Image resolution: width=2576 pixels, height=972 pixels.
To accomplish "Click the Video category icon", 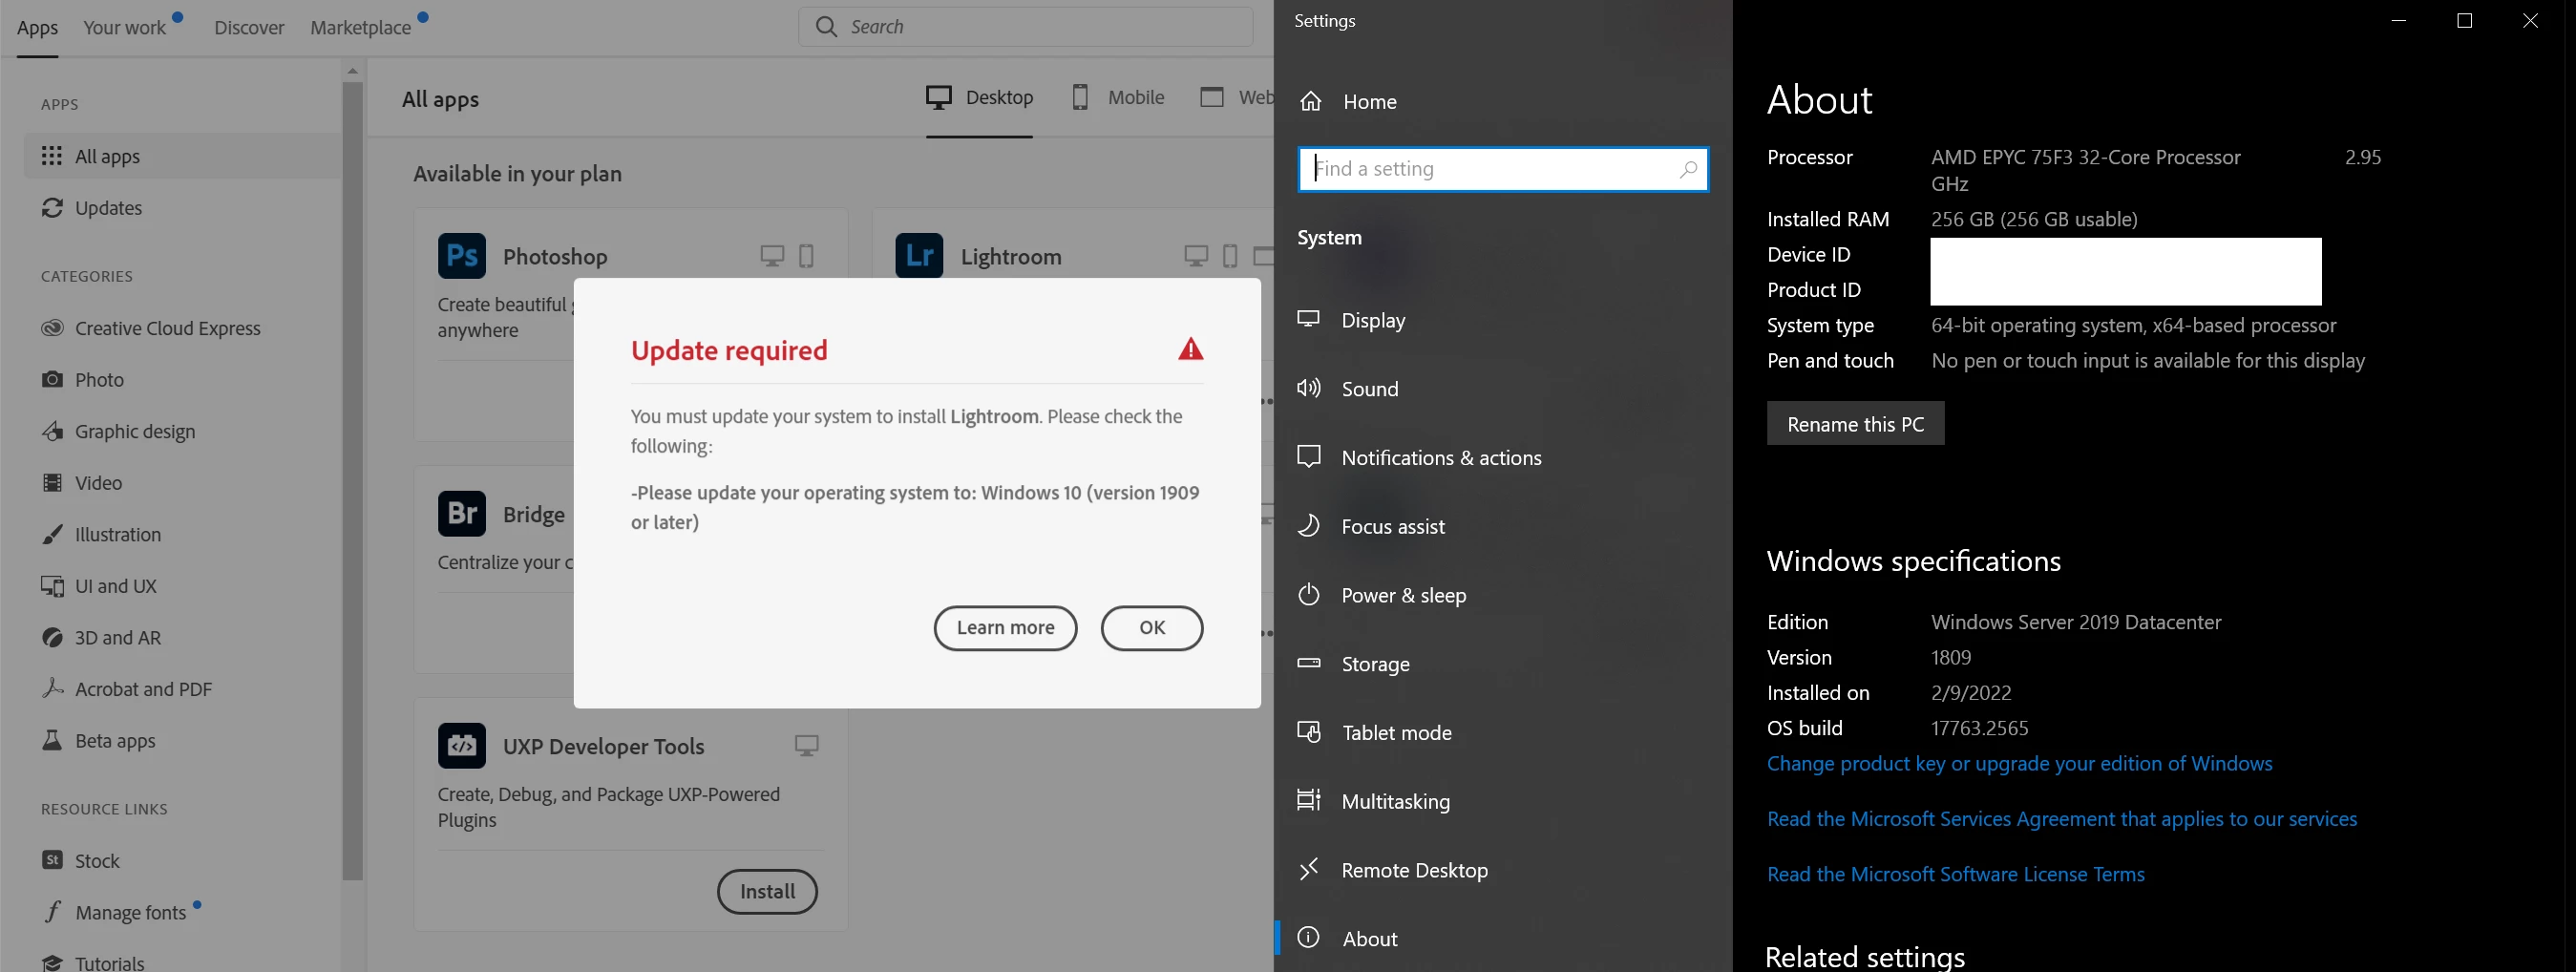I will click(x=52, y=483).
